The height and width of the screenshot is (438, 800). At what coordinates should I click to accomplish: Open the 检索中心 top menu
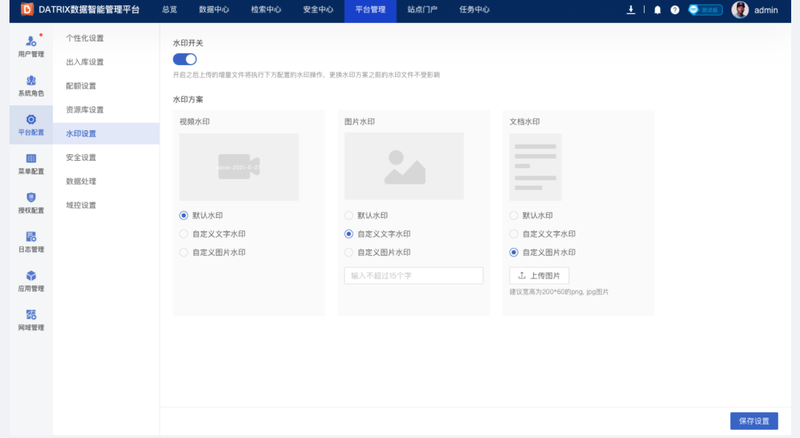pyautogui.click(x=266, y=10)
